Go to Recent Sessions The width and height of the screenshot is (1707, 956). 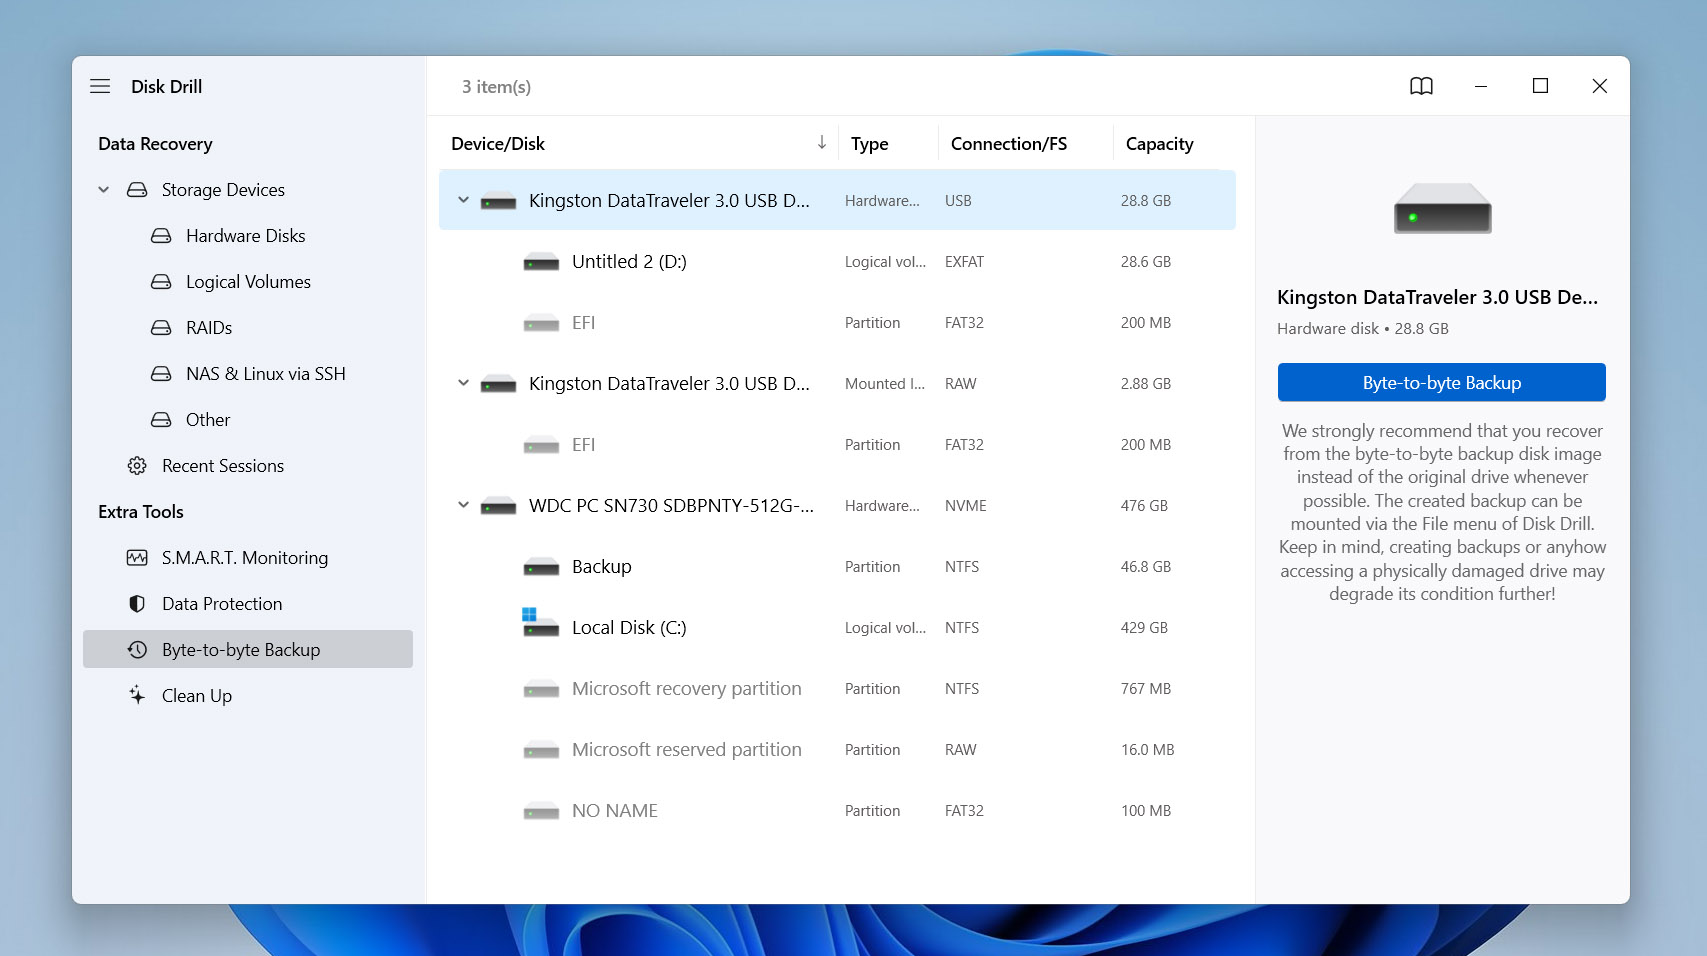[223, 466]
